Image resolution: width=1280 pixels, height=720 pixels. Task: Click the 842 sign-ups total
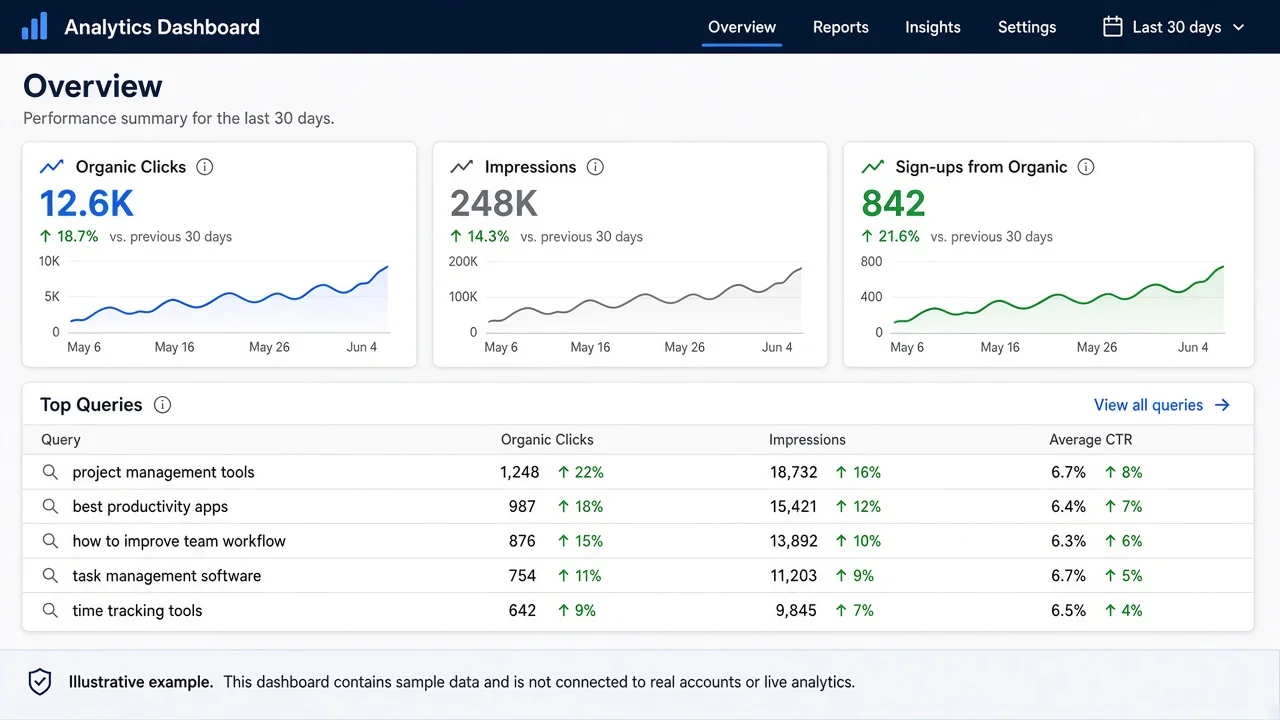point(893,204)
